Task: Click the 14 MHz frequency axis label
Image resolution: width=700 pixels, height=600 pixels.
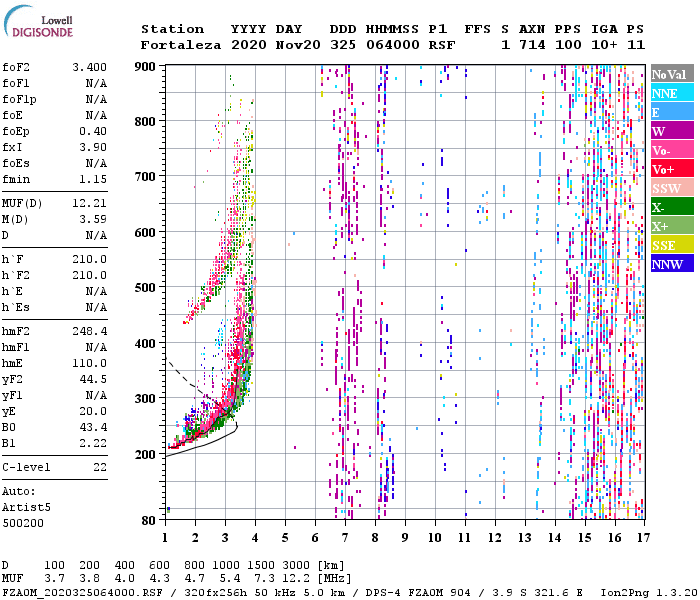Action: [x=555, y=538]
